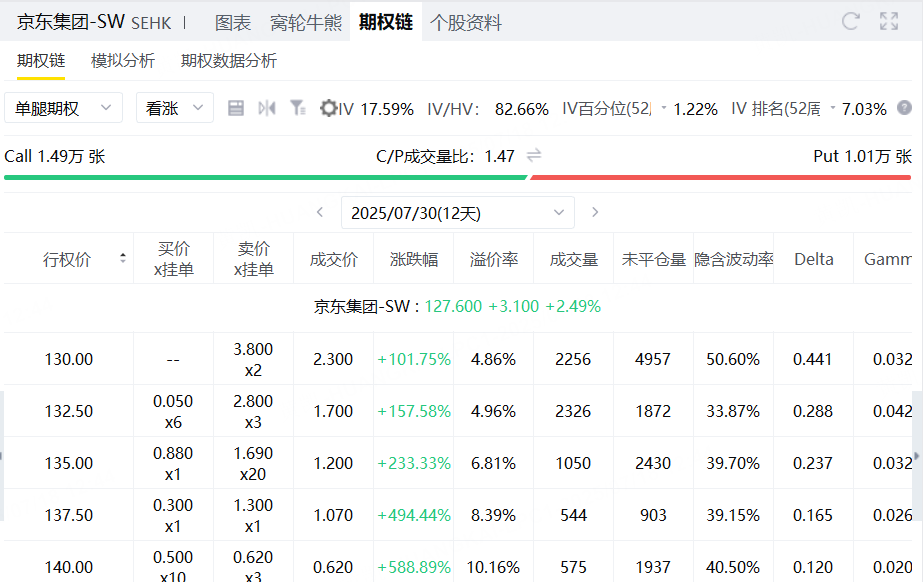Click the 1.690 x20 ask price cell

[x=254, y=463]
